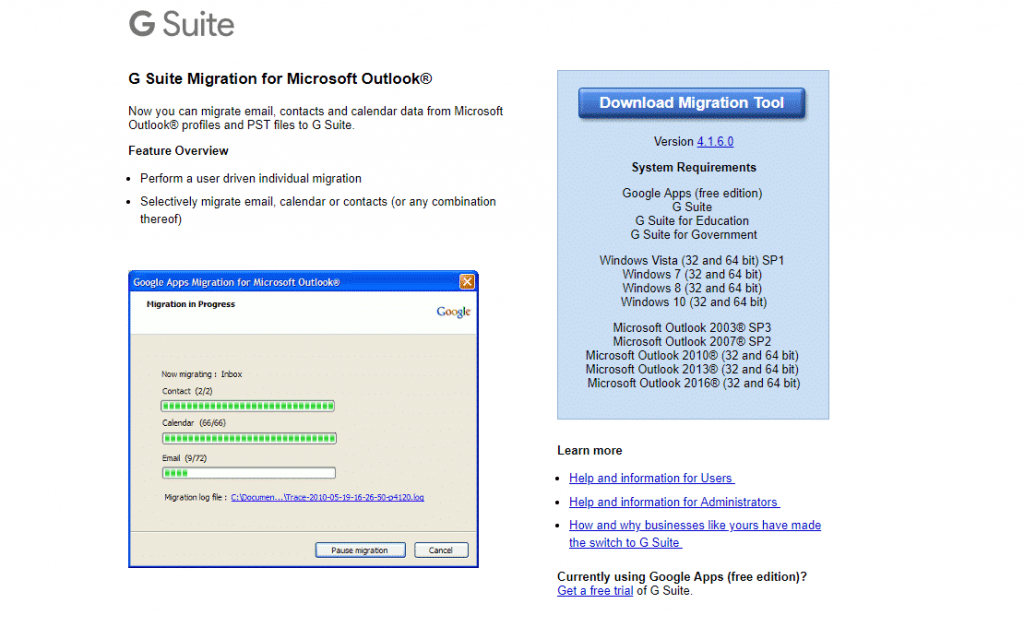Viewport: 1024px width, 639px height.
Task: Click 'Microsoft Outlook 2013®' line
Action: (x=692, y=369)
